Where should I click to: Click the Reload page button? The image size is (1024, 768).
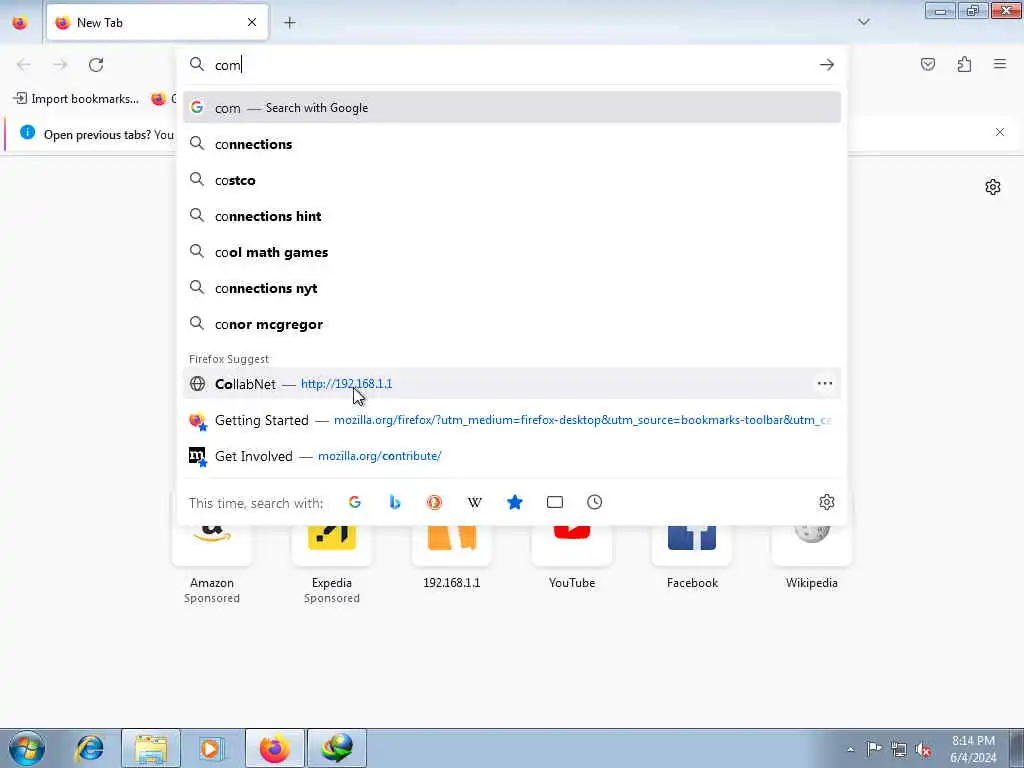[96, 65]
